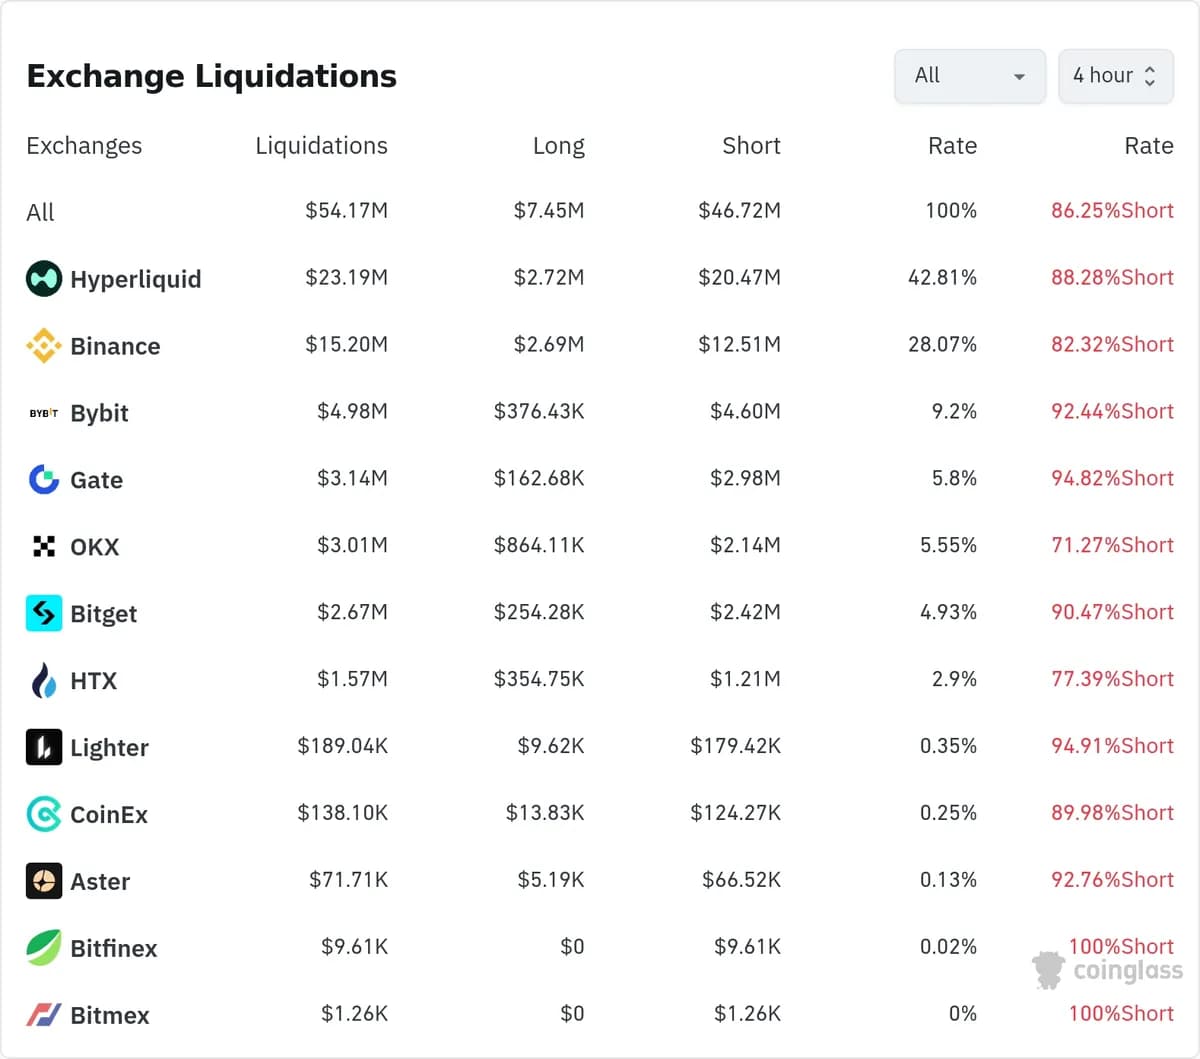This screenshot has width=1200, height=1059.
Task: Click the Bitmex logo icon
Action: (x=44, y=1015)
